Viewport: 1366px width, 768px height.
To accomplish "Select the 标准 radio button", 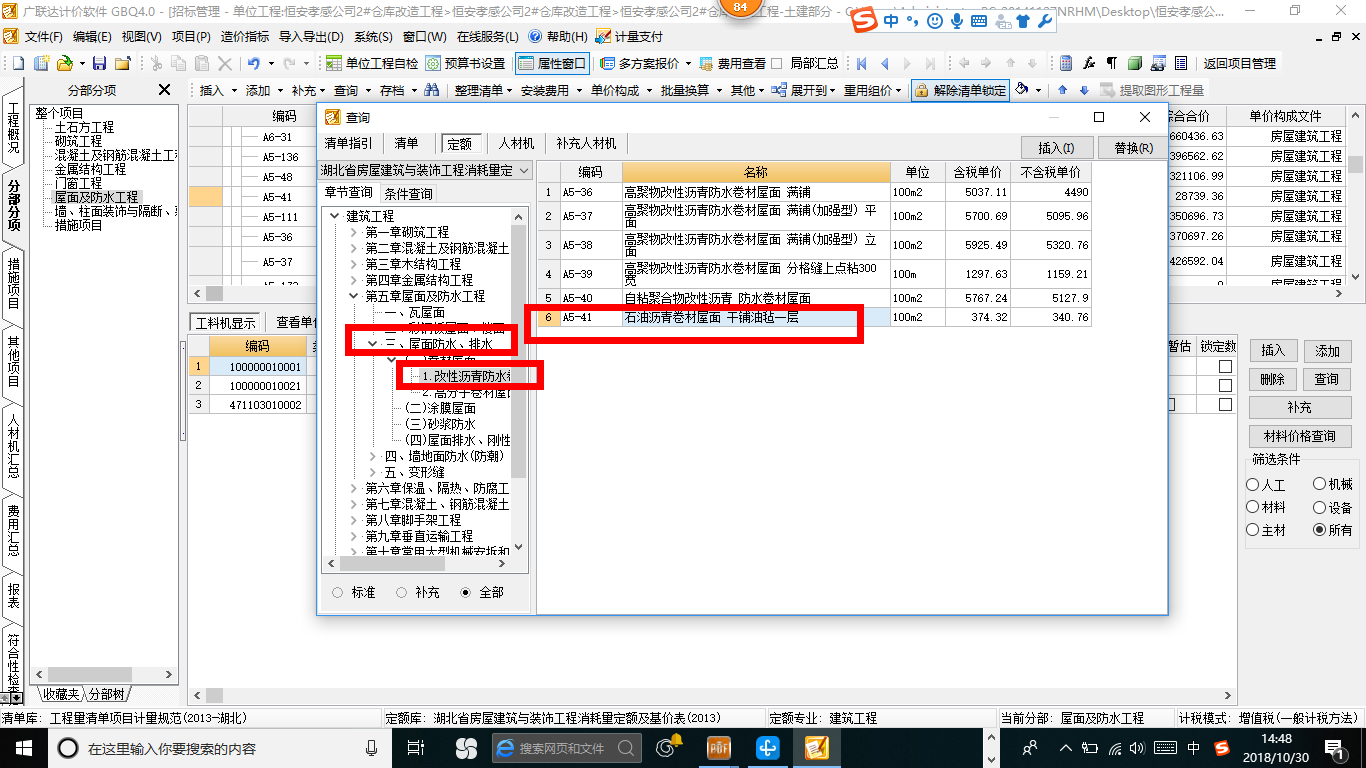I will pyautogui.click(x=337, y=592).
